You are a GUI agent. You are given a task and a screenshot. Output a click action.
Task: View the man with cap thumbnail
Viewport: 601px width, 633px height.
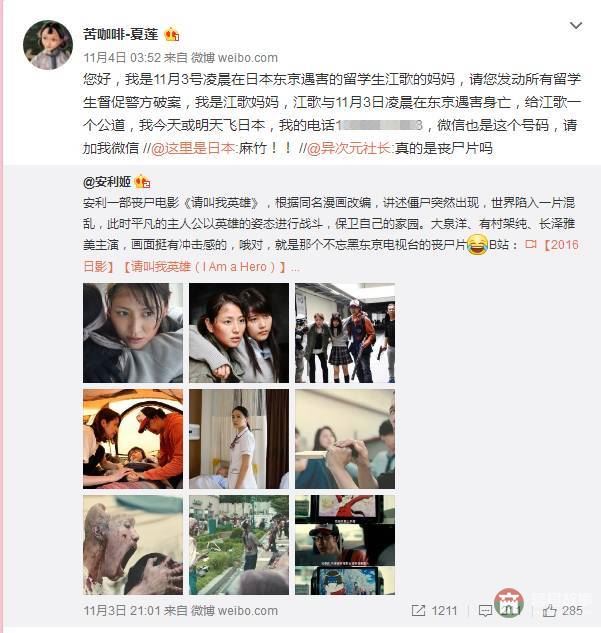(x=345, y=545)
